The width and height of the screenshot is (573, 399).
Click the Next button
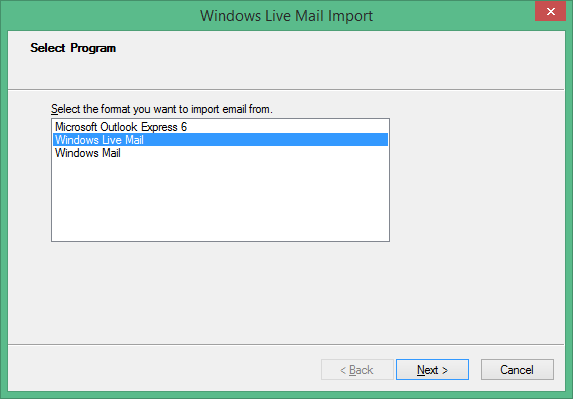[432, 370]
